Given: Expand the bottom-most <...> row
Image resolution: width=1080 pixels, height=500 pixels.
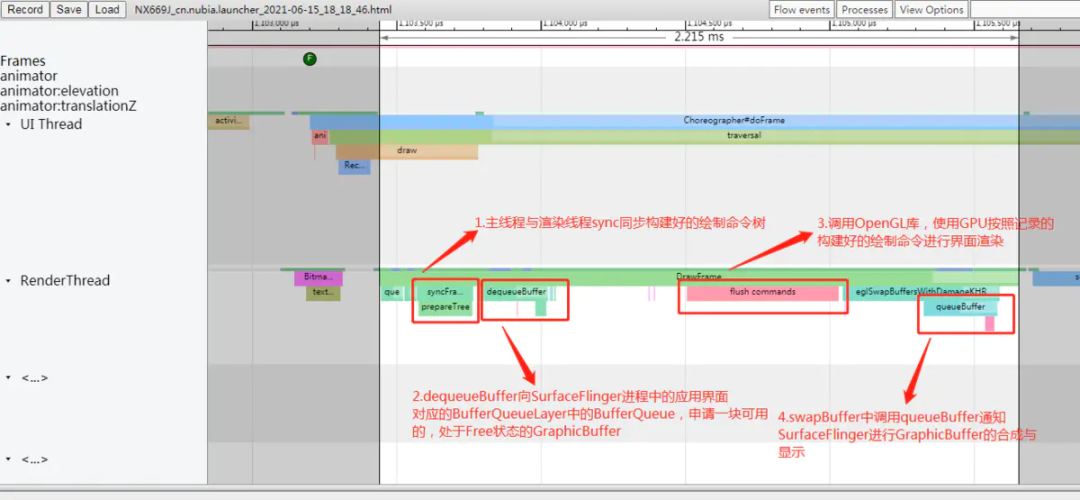Looking at the screenshot, I should point(9,459).
